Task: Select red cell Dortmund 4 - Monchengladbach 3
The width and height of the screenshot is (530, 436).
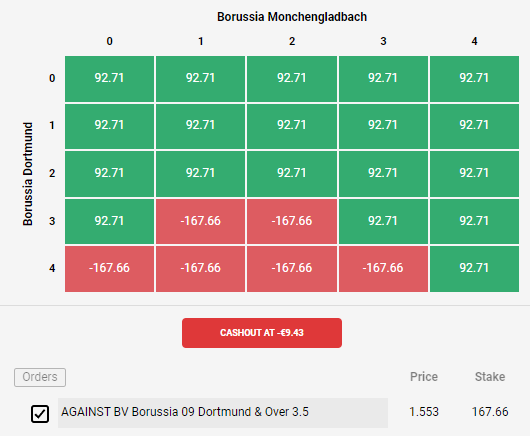Action: [383, 269]
